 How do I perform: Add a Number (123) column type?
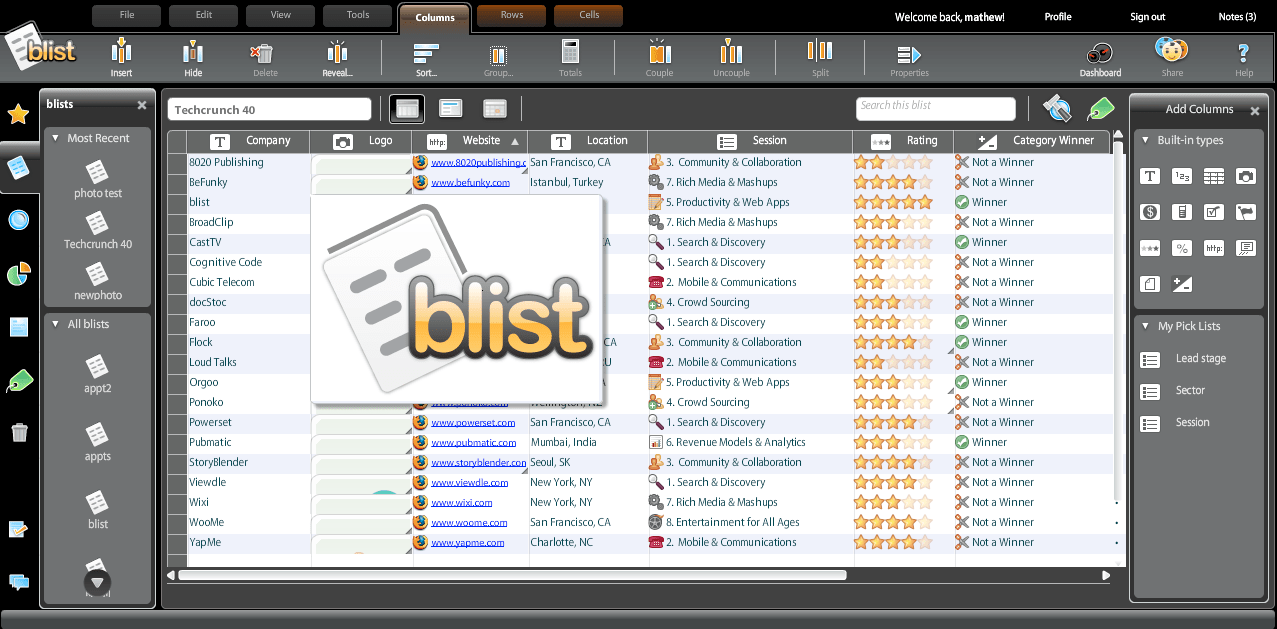(1181, 176)
